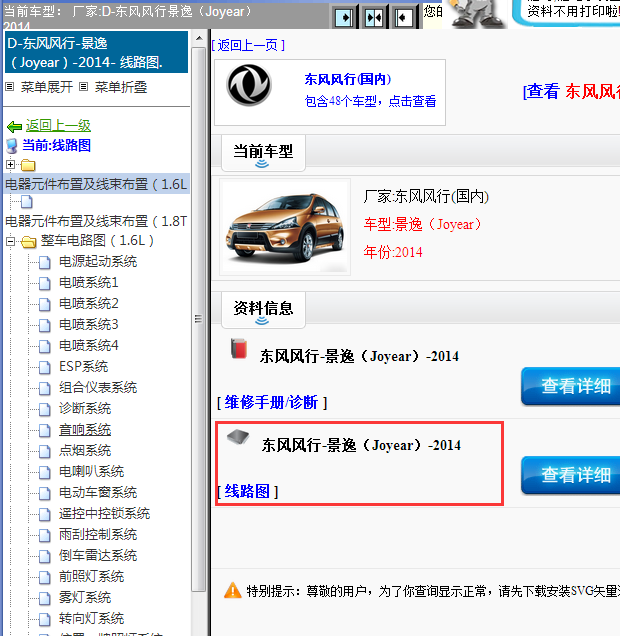Open 诊断系统 diagram
Image resolution: width=620 pixels, height=636 pixels.
pos(85,408)
